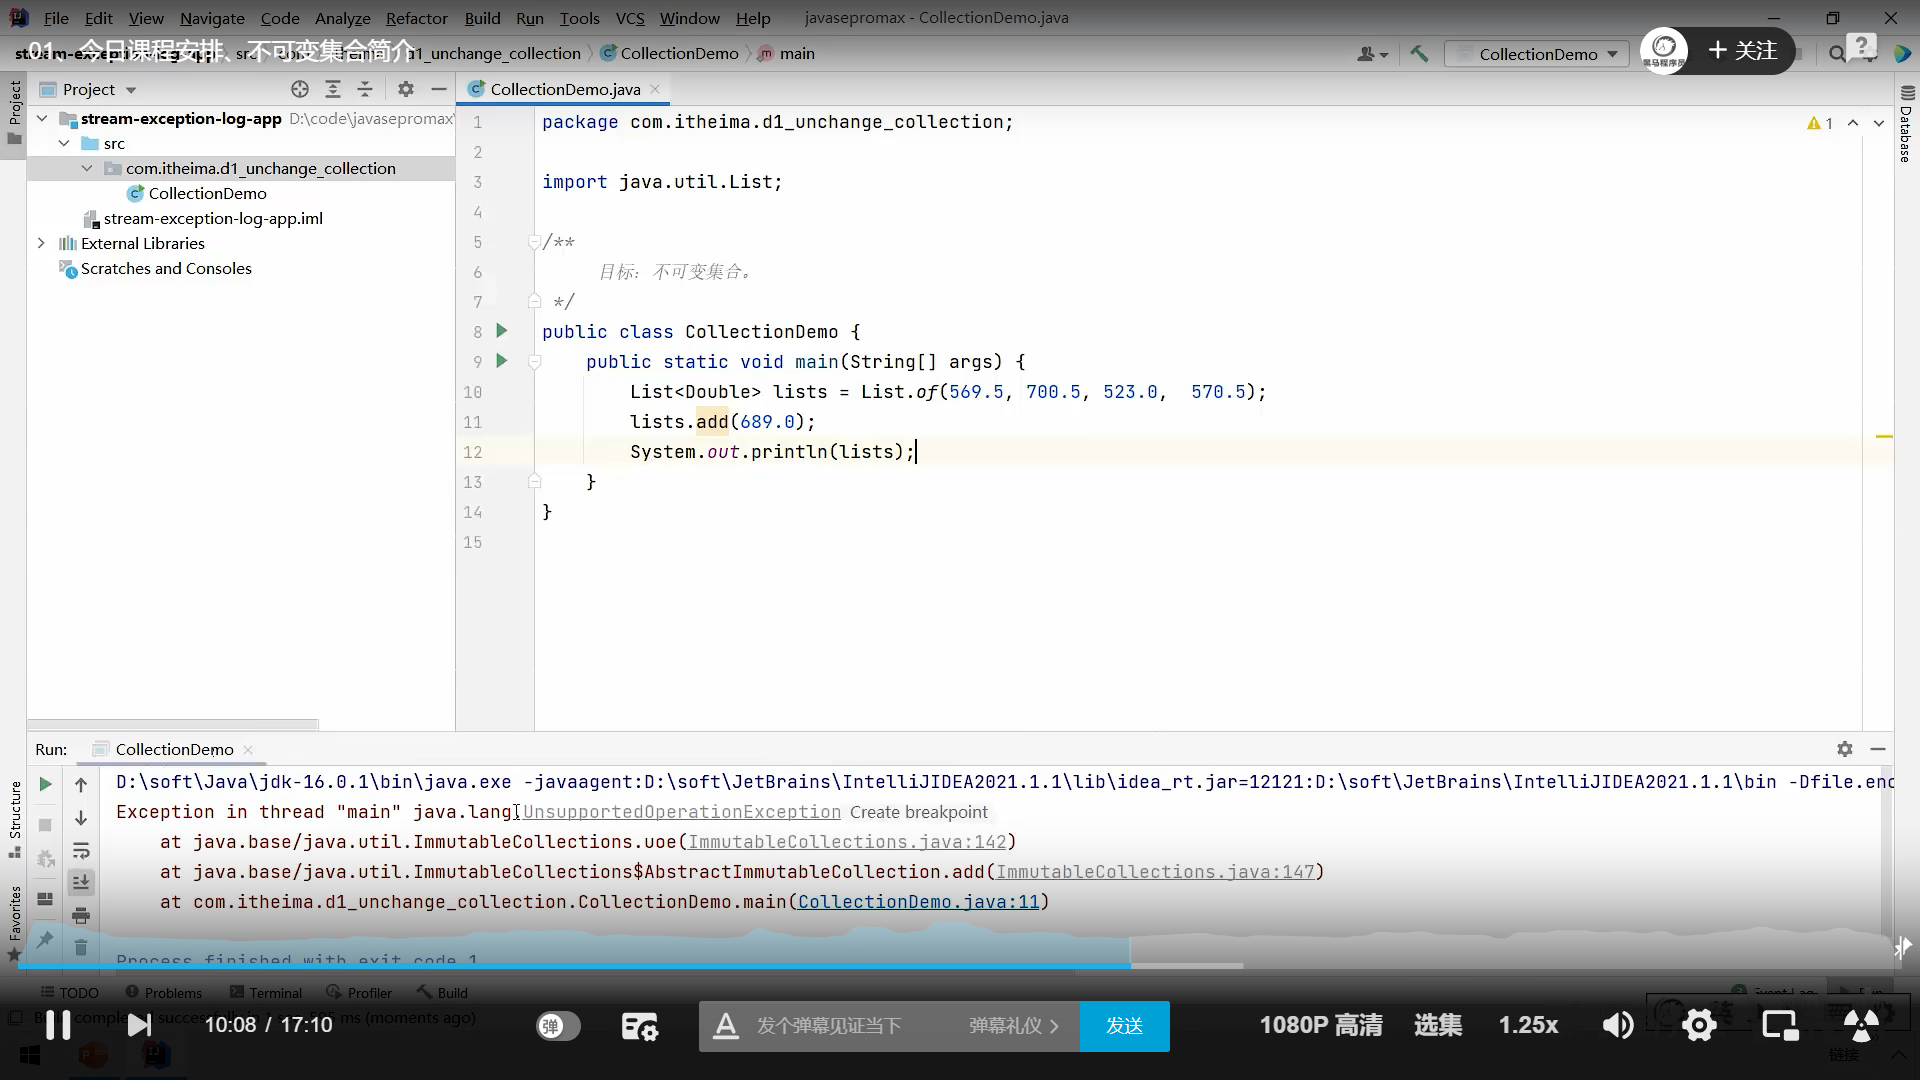This screenshot has height=1080, width=1920.
Task: Click the blue 发送 send button
Action: point(1124,1026)
